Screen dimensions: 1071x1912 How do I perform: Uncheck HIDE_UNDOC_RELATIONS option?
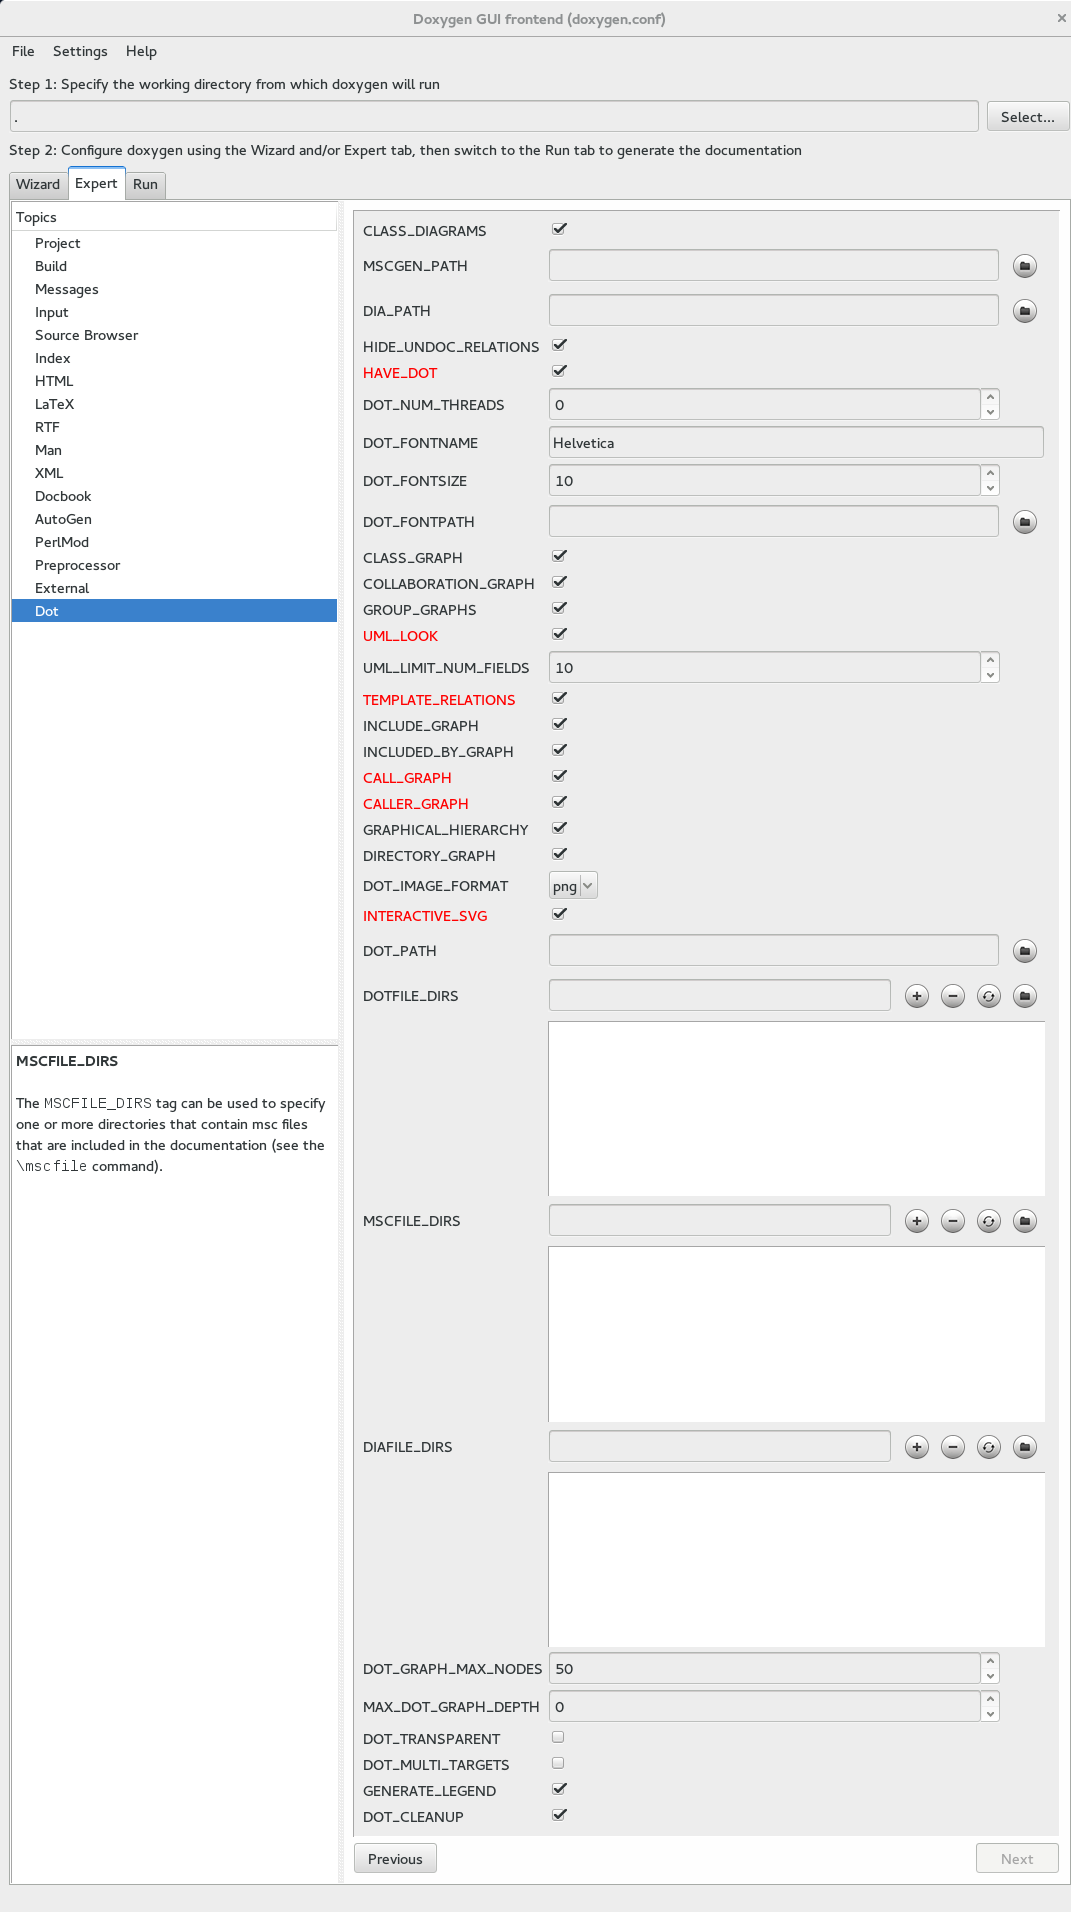(559, 345)
